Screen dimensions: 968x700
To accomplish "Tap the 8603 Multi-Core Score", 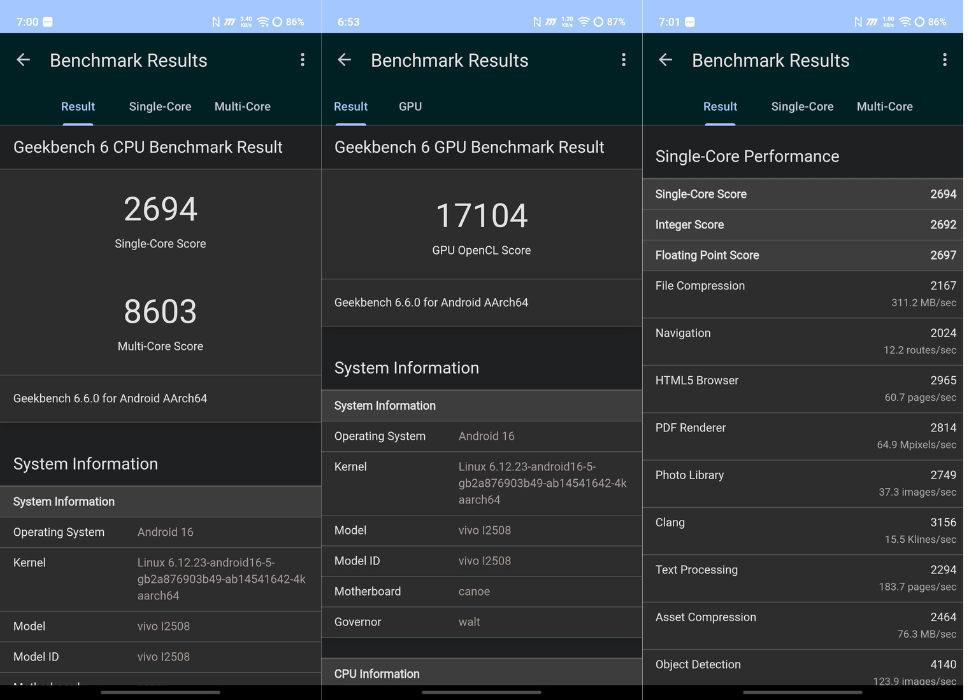I will click(160, 312).
